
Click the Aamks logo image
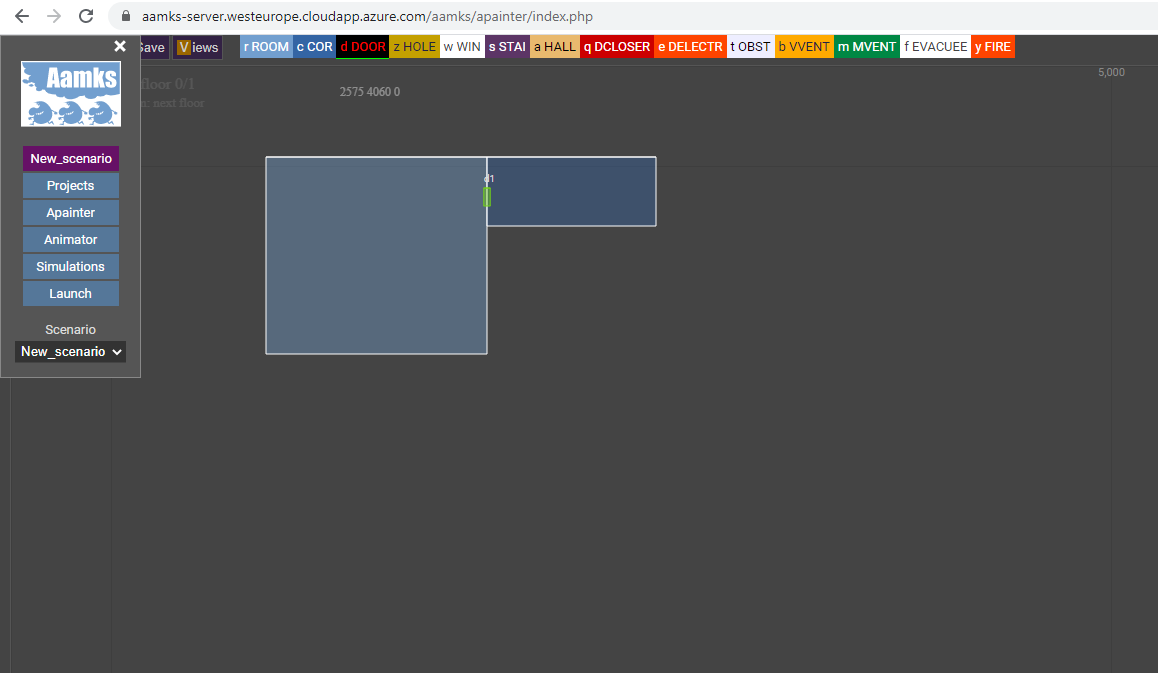71,94
